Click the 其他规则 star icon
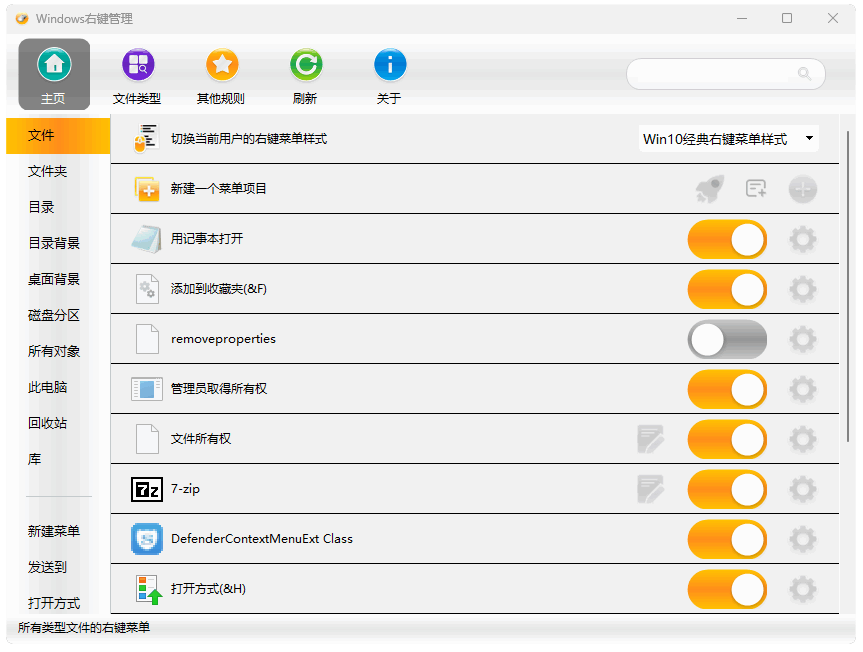This screenshot has width=863, height=652. click(x=222, y=66)
